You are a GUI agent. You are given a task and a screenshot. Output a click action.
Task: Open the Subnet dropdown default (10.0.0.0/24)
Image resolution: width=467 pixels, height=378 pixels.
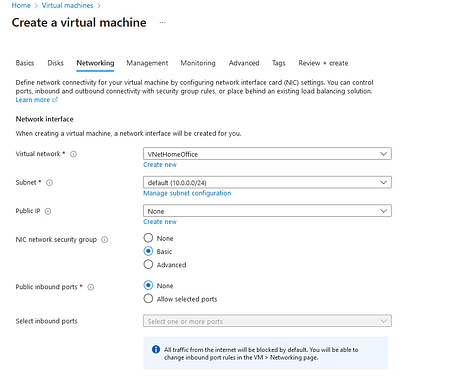tap(267, 182)
